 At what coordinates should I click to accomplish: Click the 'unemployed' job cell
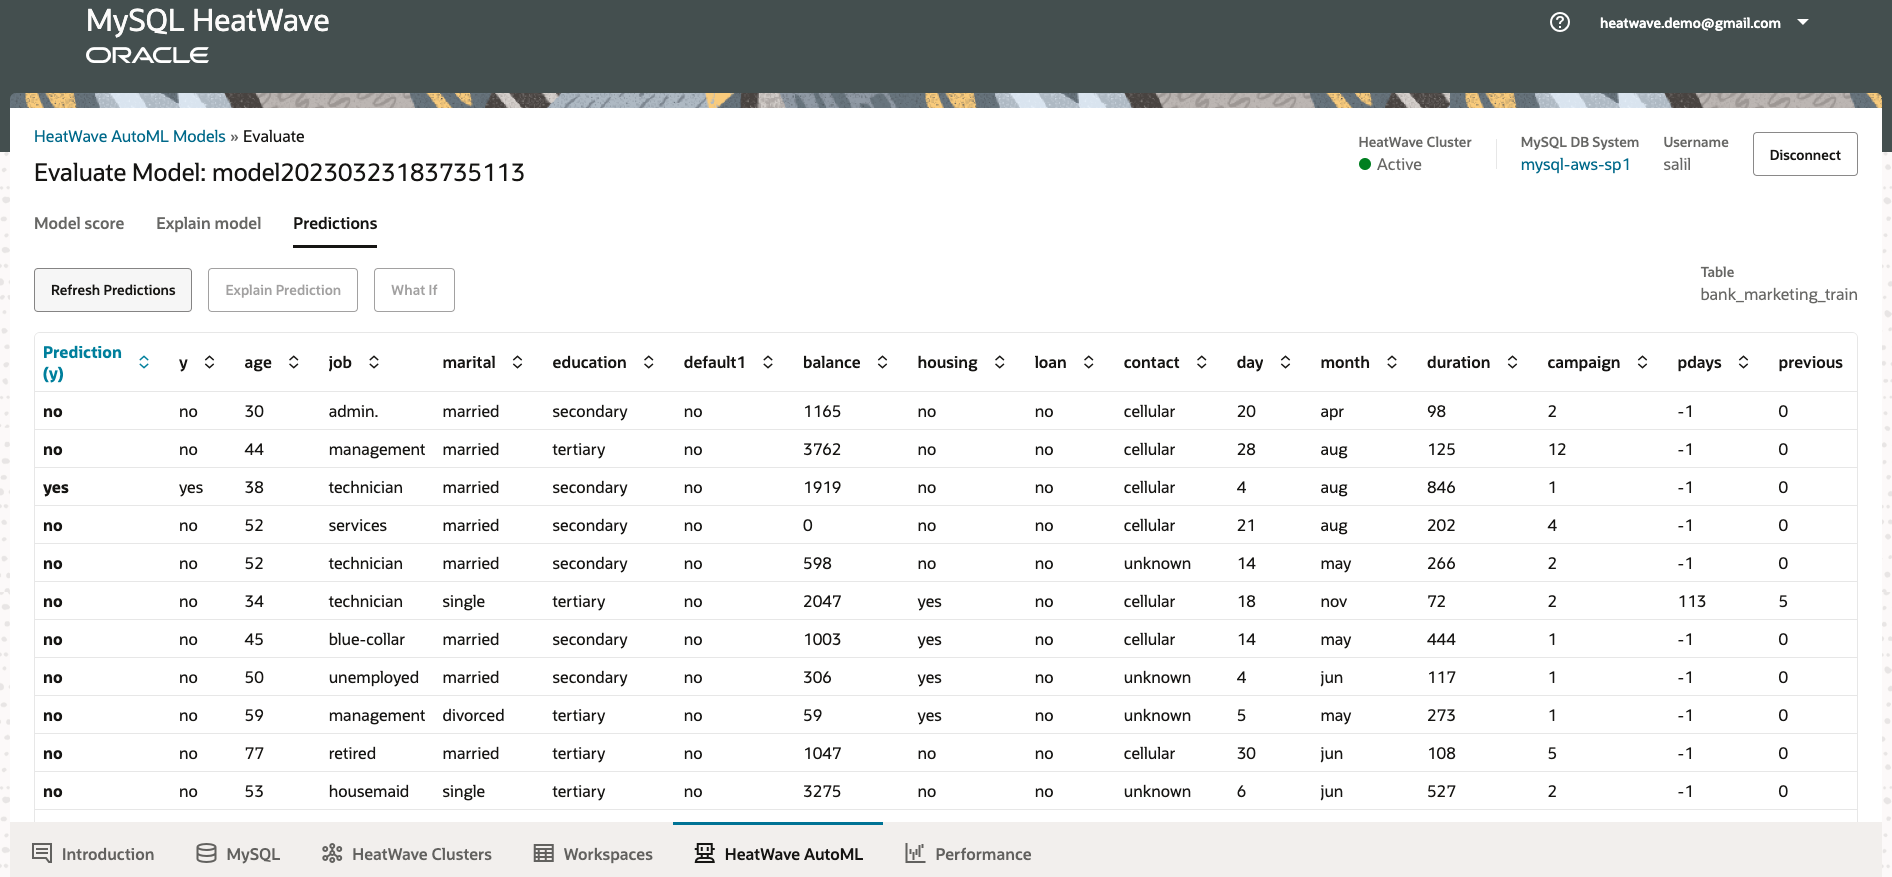coord(374,677)
